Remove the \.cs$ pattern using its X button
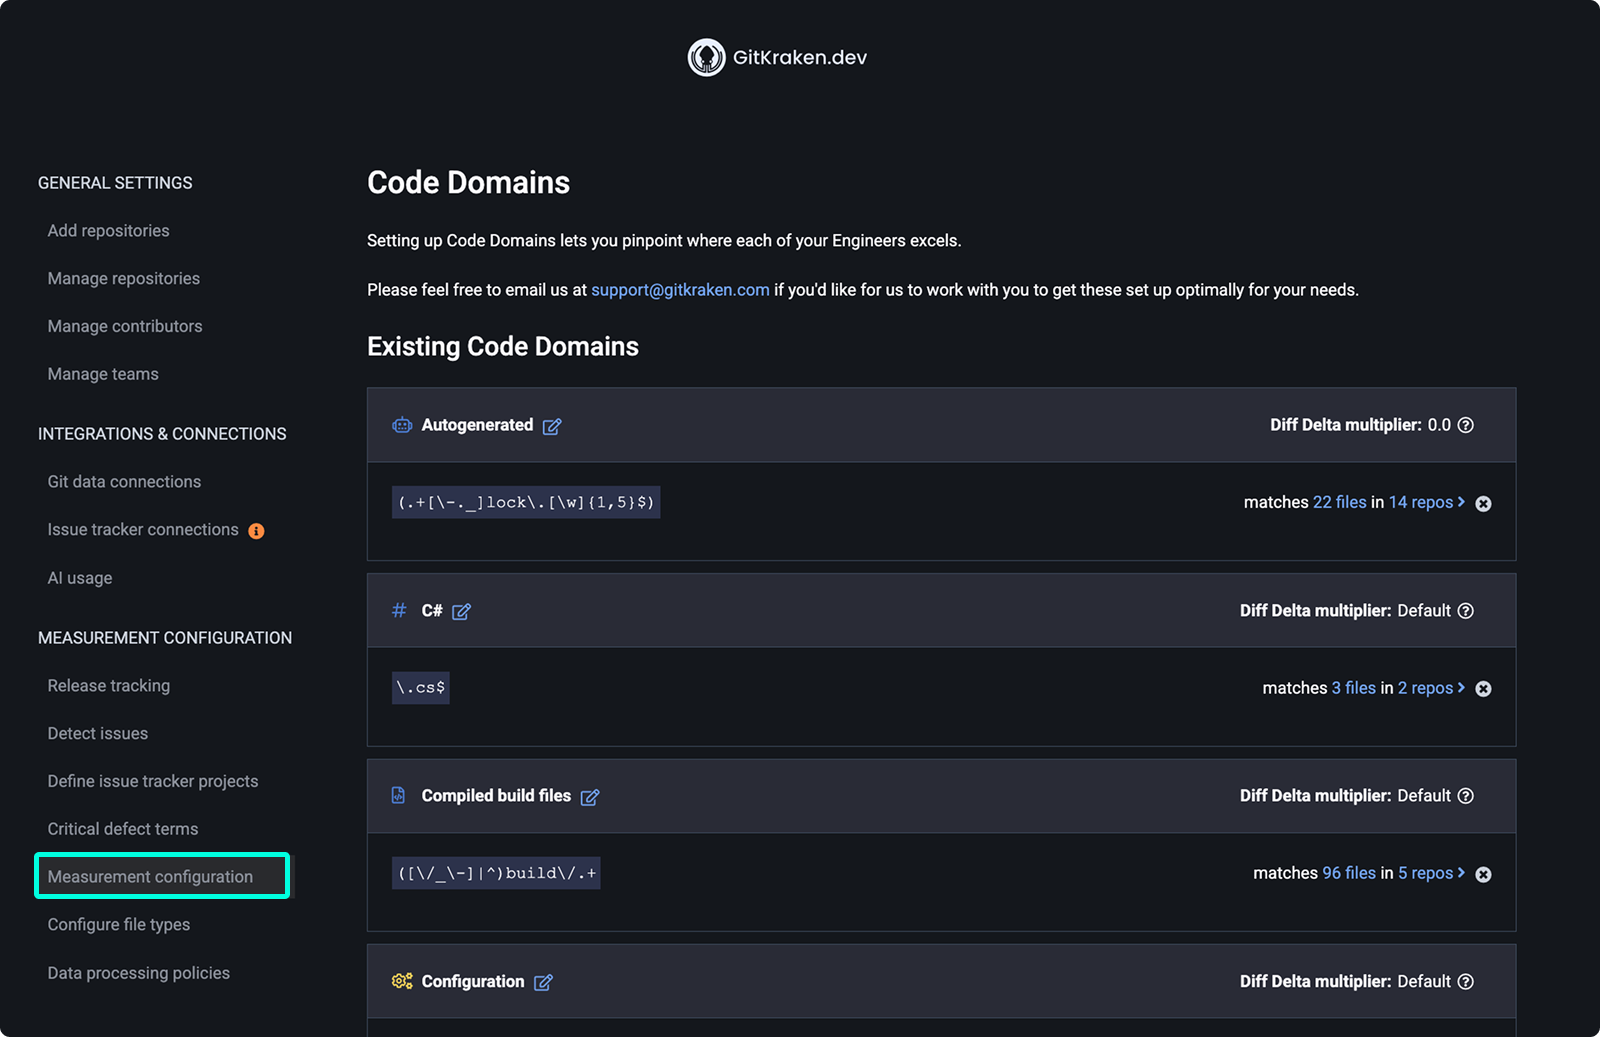This screenshot has width=1600, height=1037. (1483, 688)
